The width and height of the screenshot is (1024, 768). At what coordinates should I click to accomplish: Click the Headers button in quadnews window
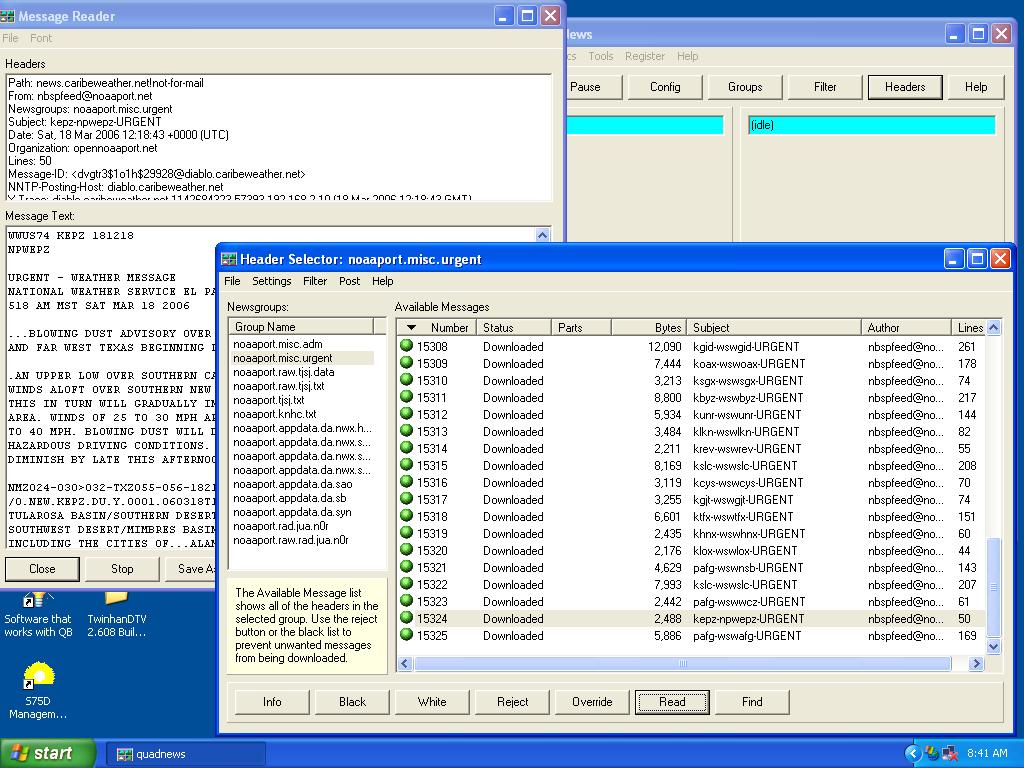point(905,87)
